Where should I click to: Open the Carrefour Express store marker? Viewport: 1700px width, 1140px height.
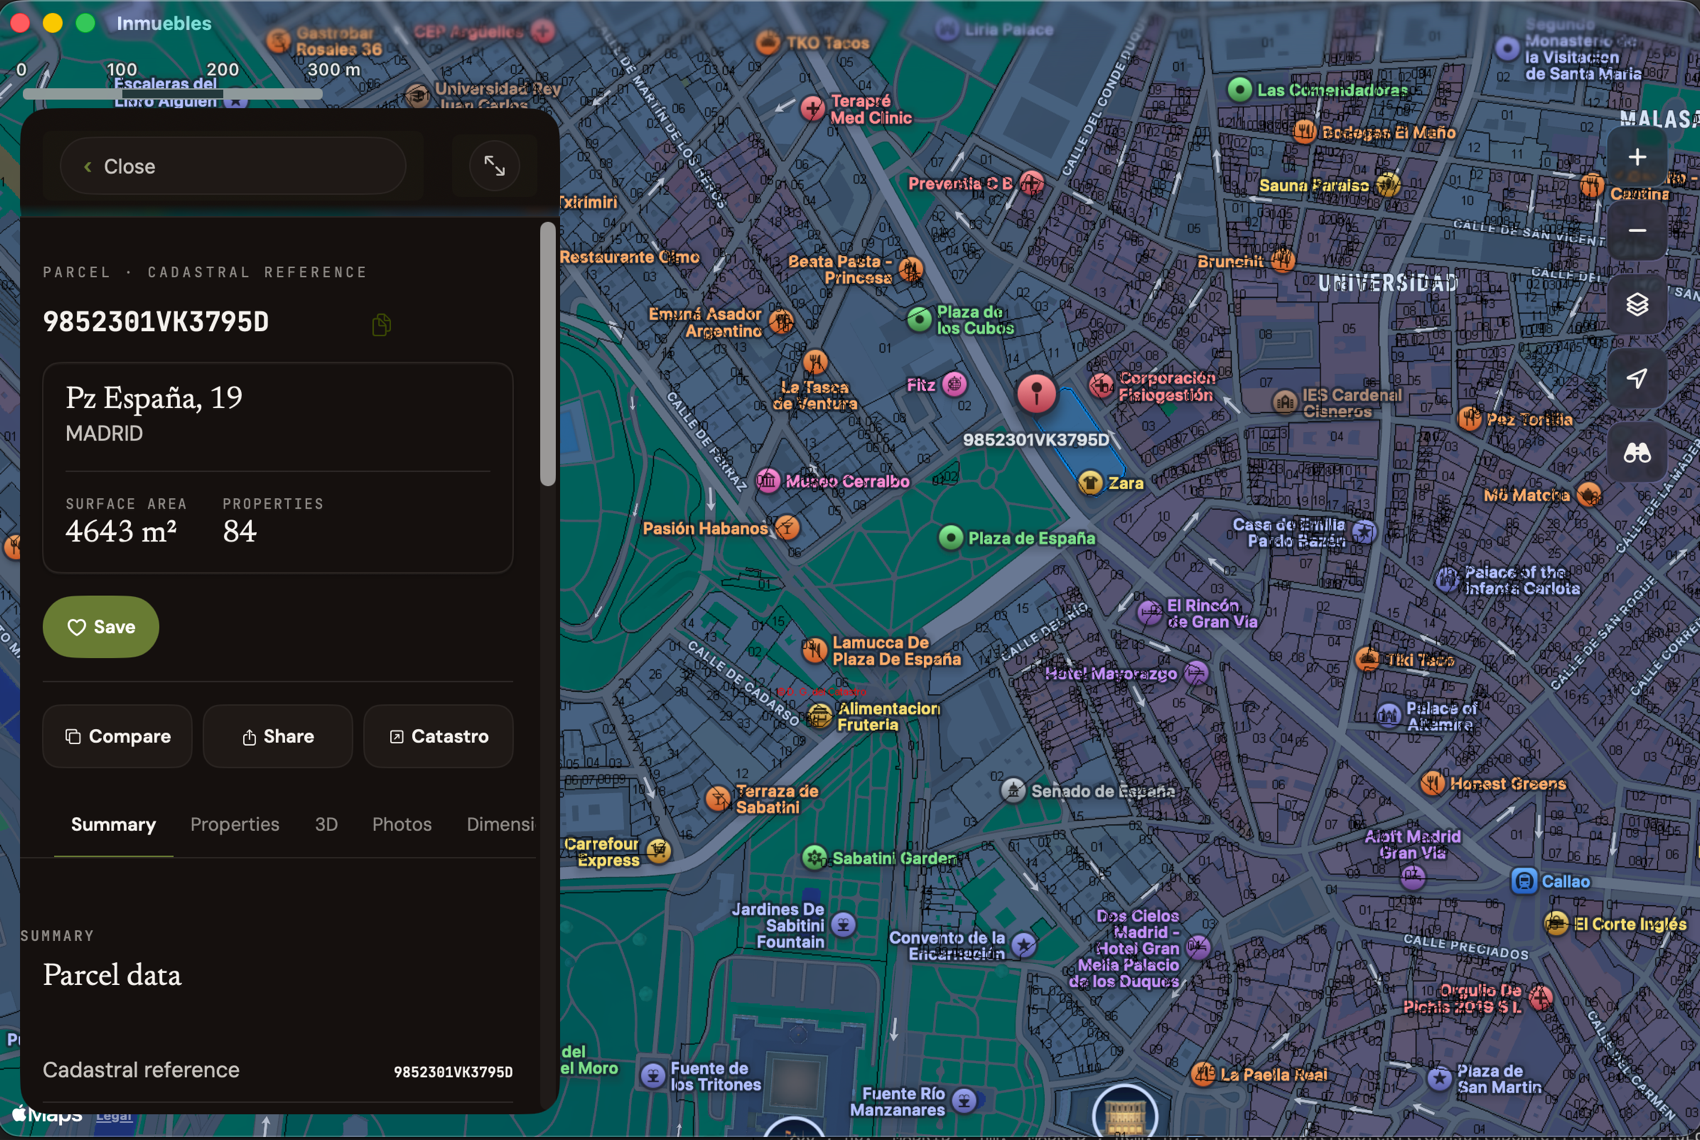(658, 851)
